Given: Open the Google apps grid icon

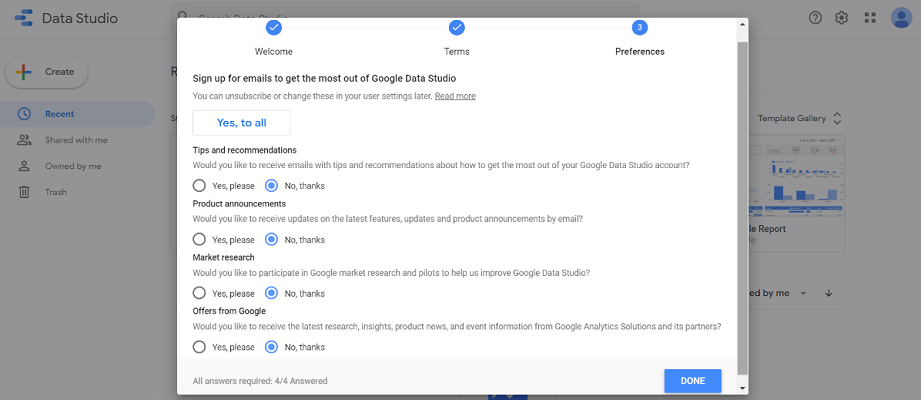Looking at the screenshot, I should pyautogui.click(x=870, y=18).
